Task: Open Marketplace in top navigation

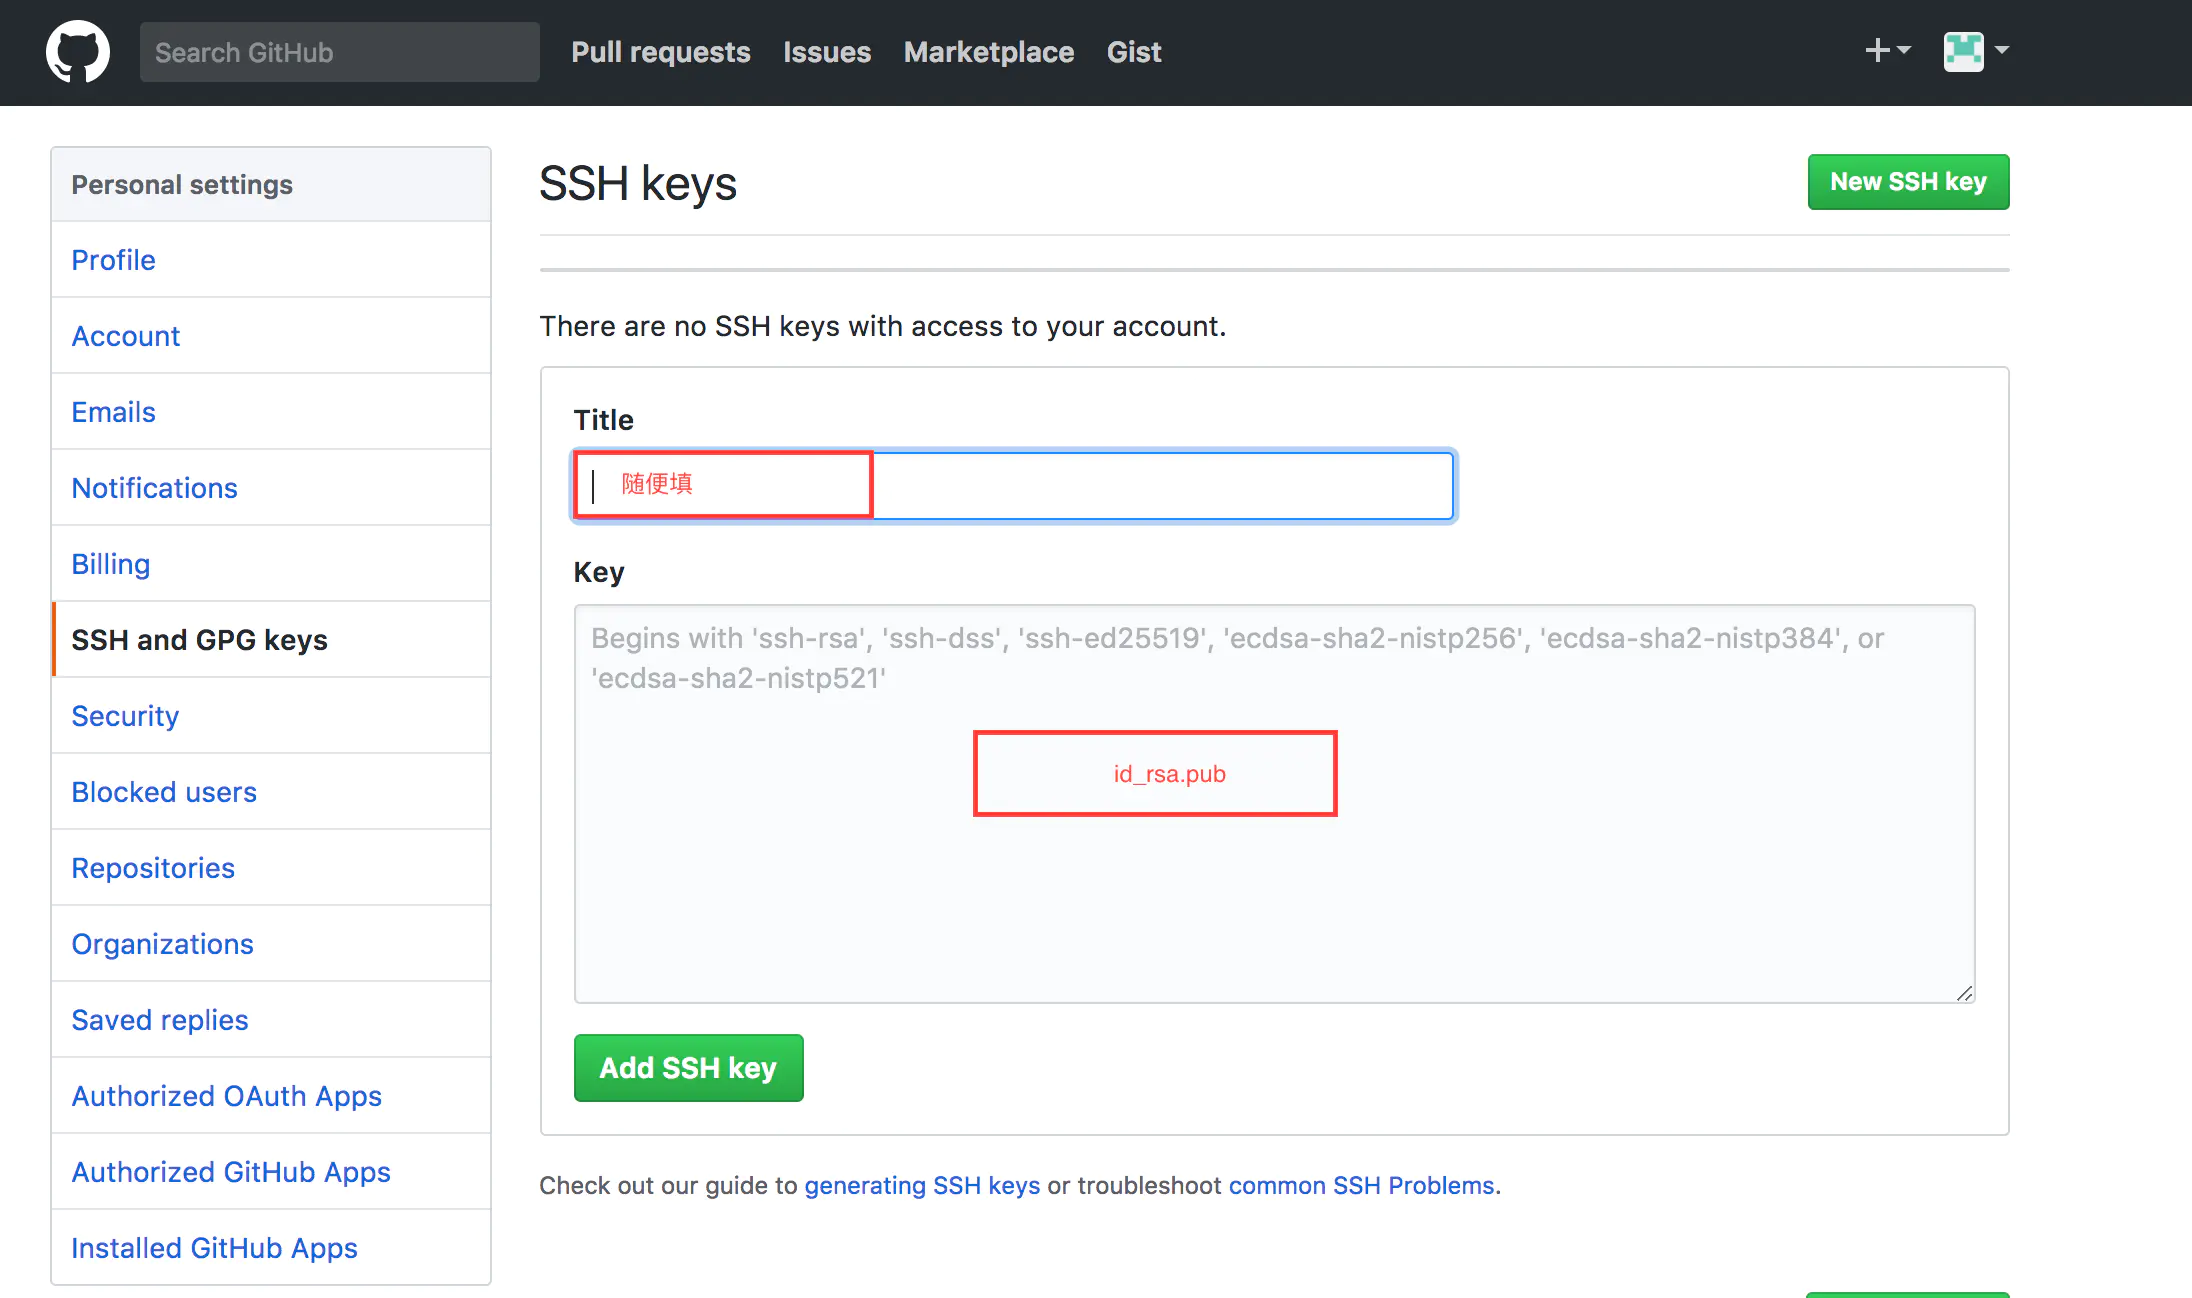Action: tap(989, 52)
